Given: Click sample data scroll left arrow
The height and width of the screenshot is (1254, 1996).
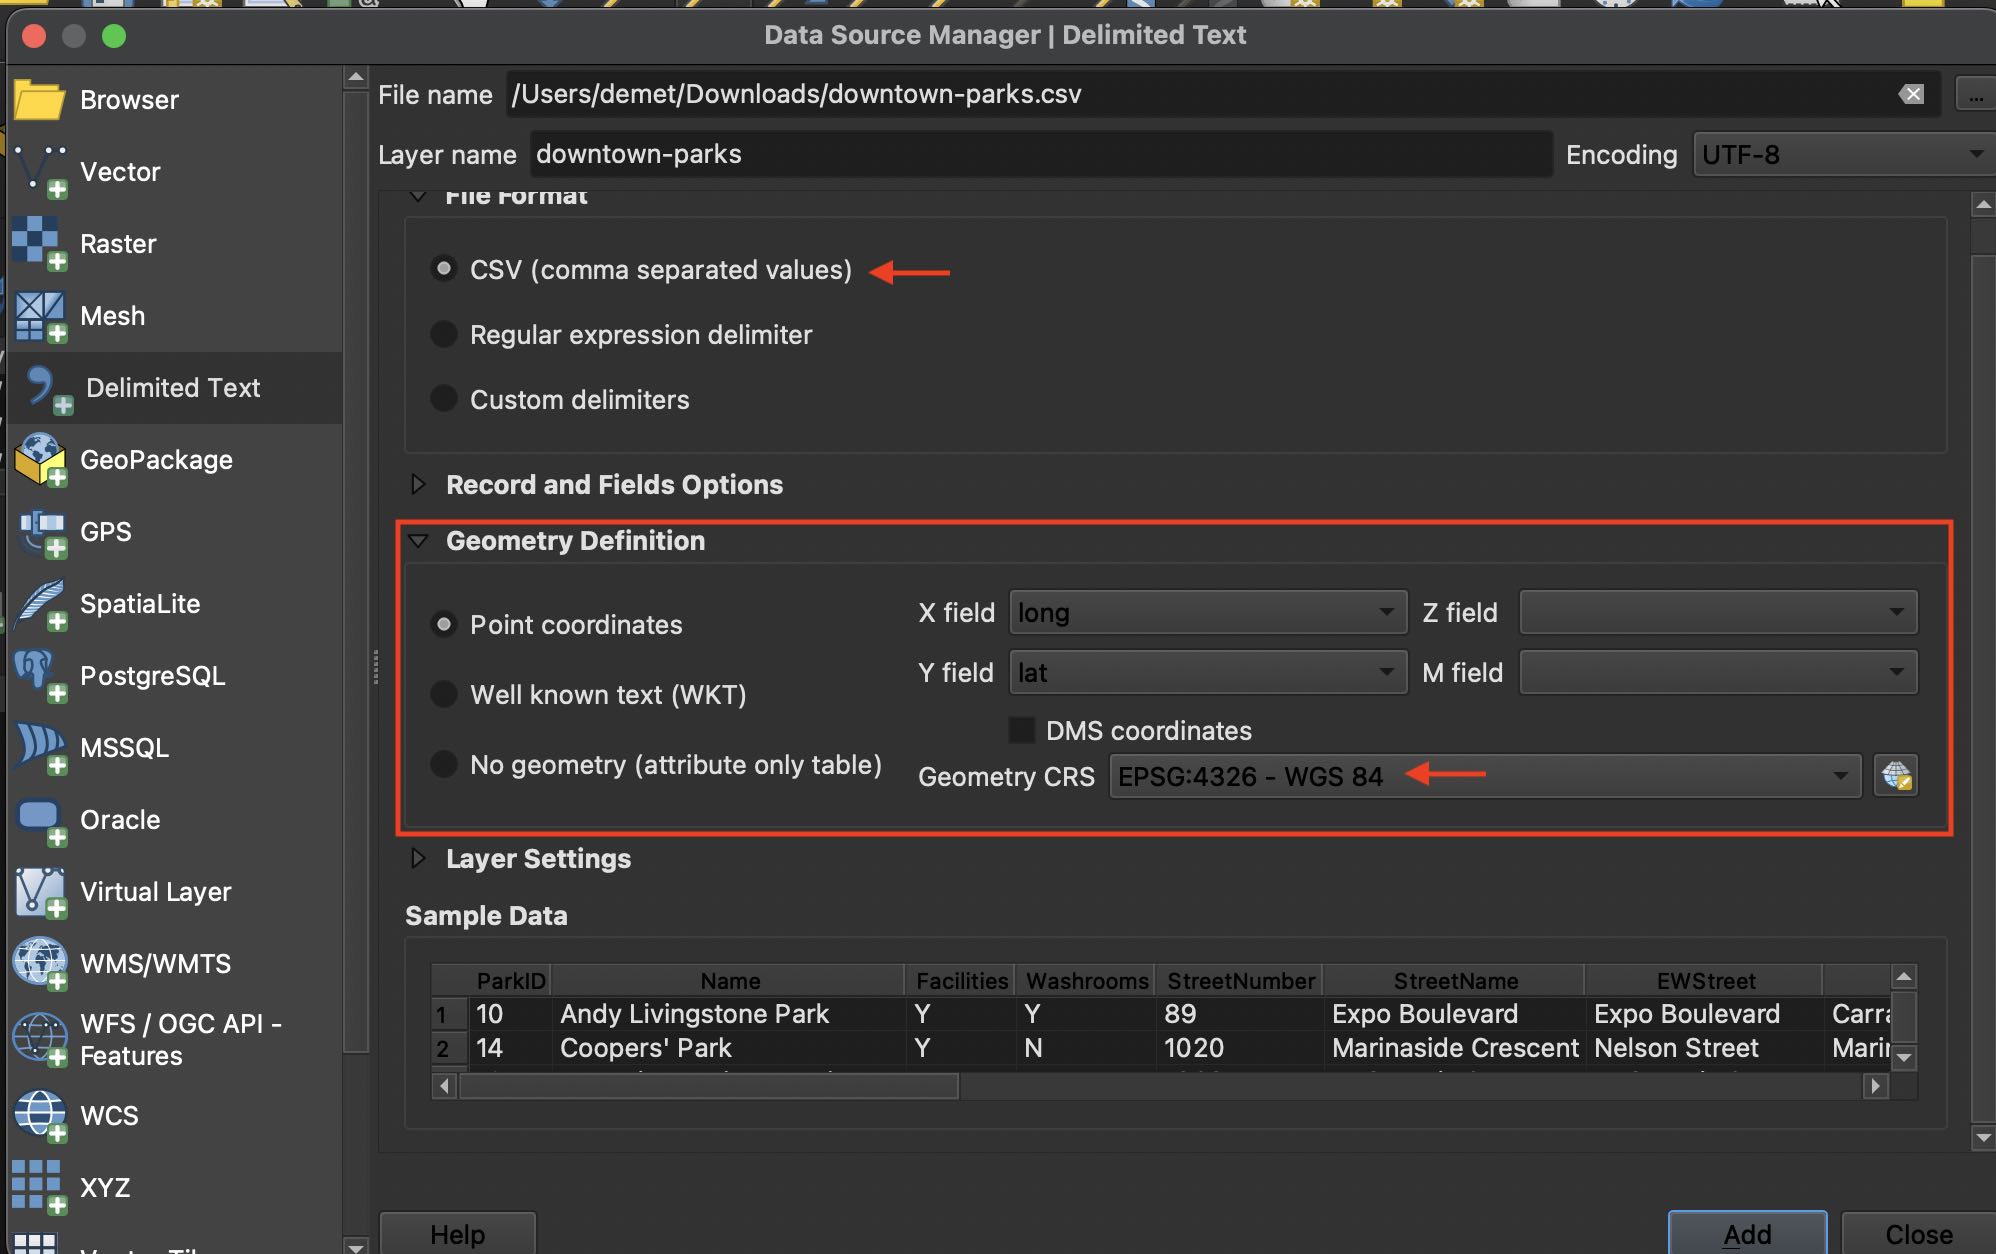Looking at the screenshot, I should [x=445, y=1086].
